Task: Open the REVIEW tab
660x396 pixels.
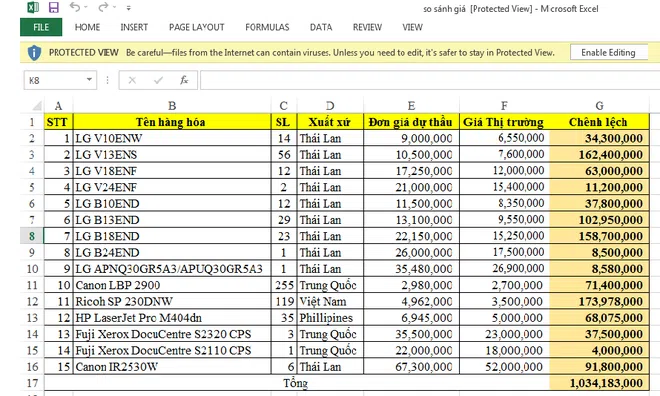Action: coord(367,27)
